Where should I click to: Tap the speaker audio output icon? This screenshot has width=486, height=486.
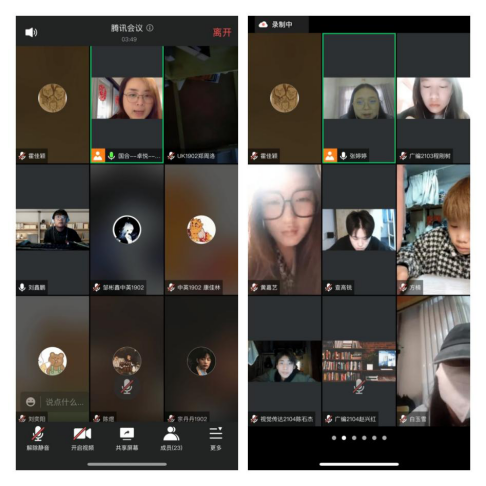point(31,32)
